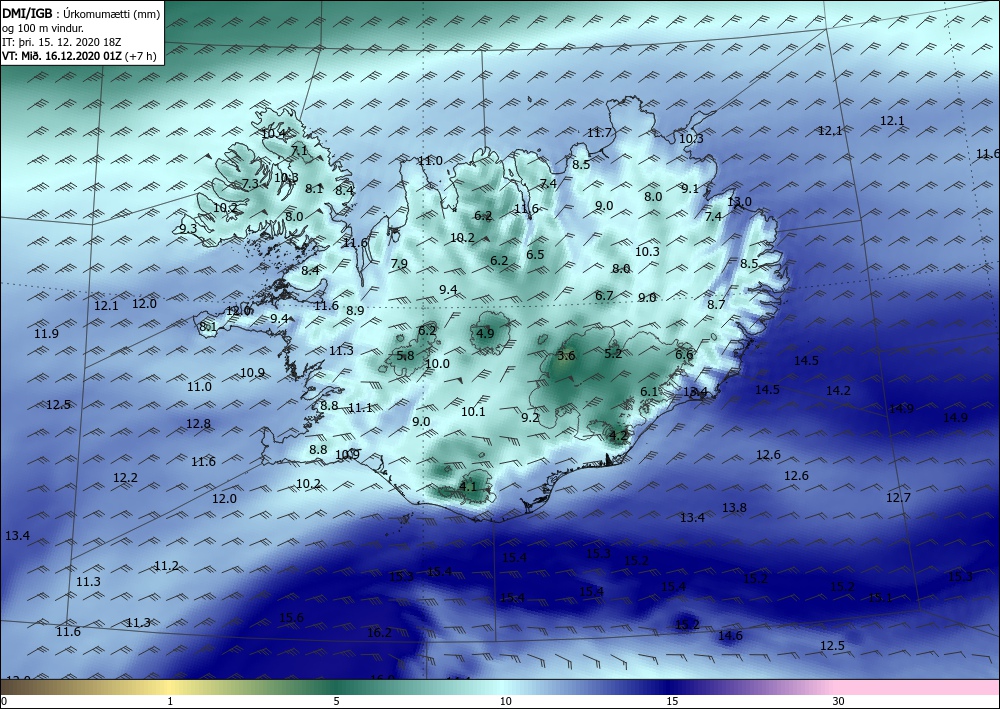This screenshot has height=709, width=1000.
Task: Click the 'og 100 m vindur.' subtitle text
Action: tap(43, 28)
